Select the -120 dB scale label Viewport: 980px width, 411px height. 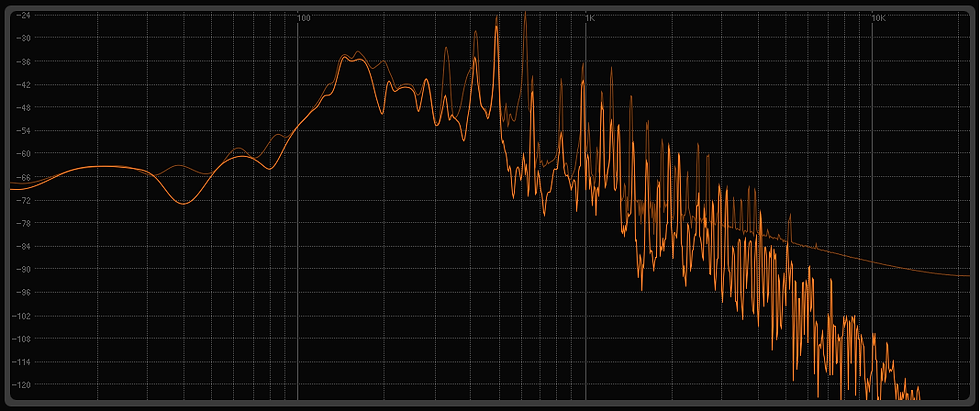pyautogui.click(x=23, y=385)
